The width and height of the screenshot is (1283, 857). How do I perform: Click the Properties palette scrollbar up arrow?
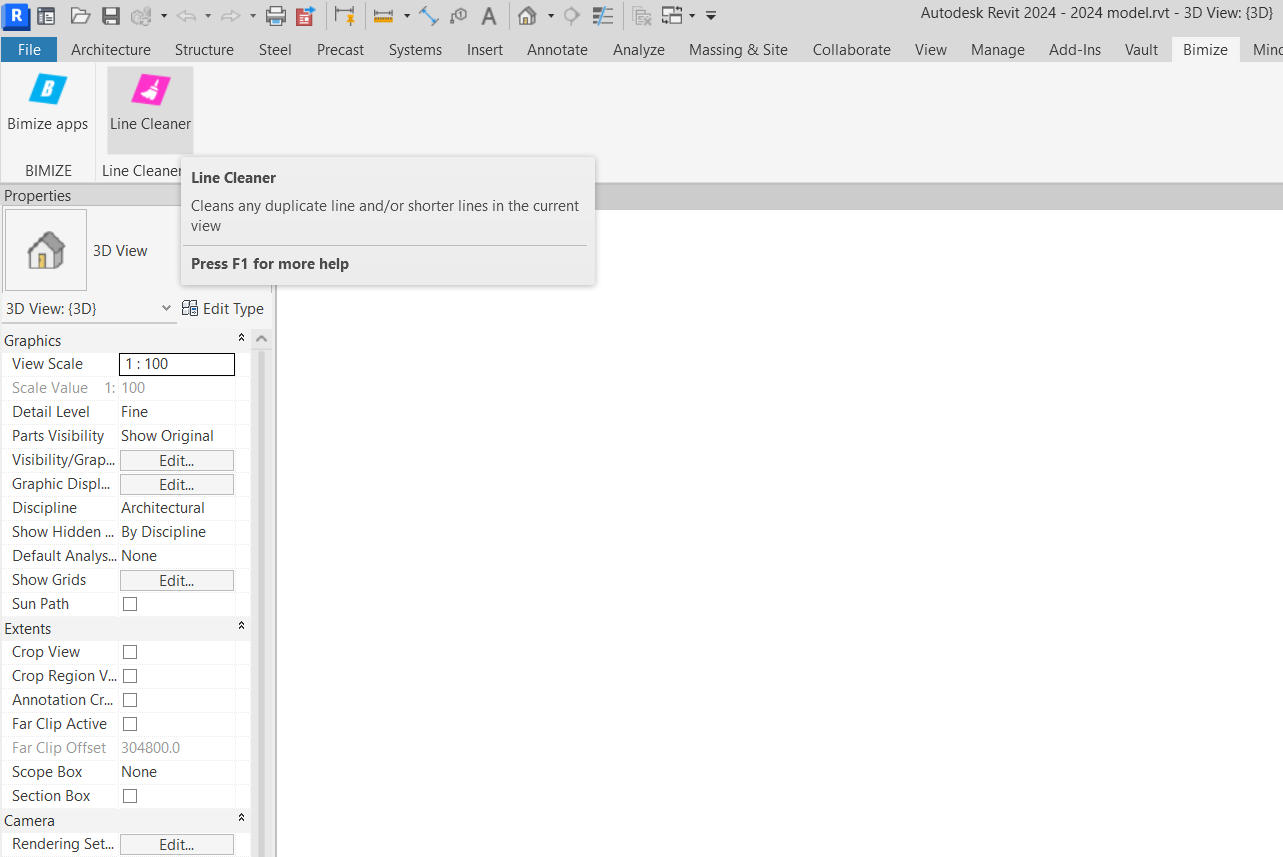(x=262, y=339)
